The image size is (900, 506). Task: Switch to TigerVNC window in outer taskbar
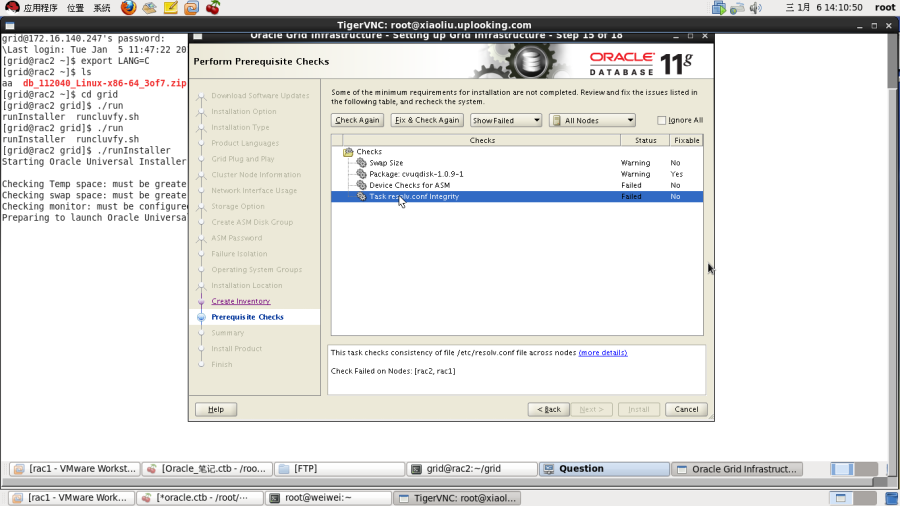pyautogui.click(x=457, y=498)
